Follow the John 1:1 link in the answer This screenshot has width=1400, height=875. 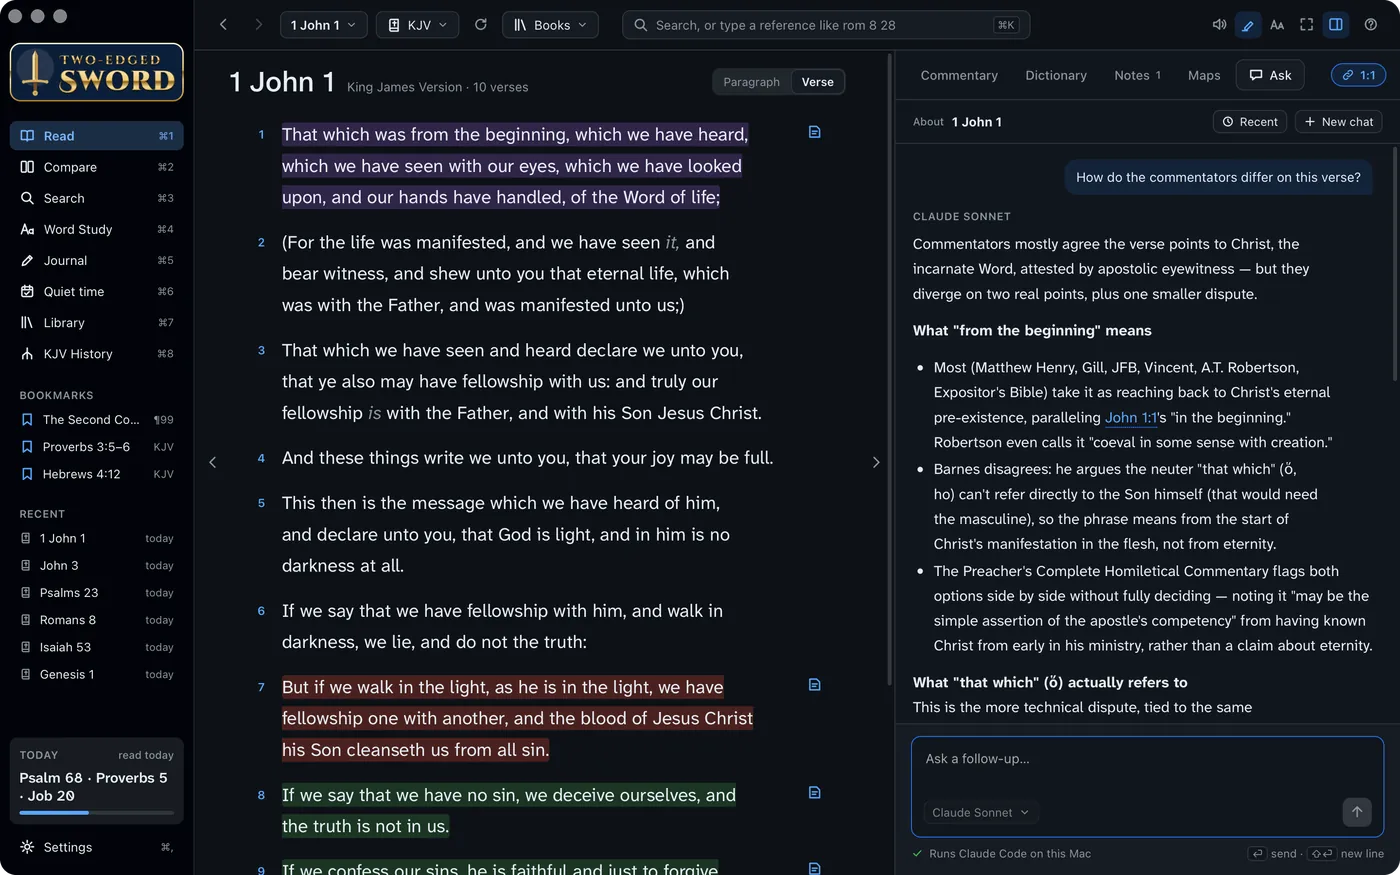(x=1131, y=418)
